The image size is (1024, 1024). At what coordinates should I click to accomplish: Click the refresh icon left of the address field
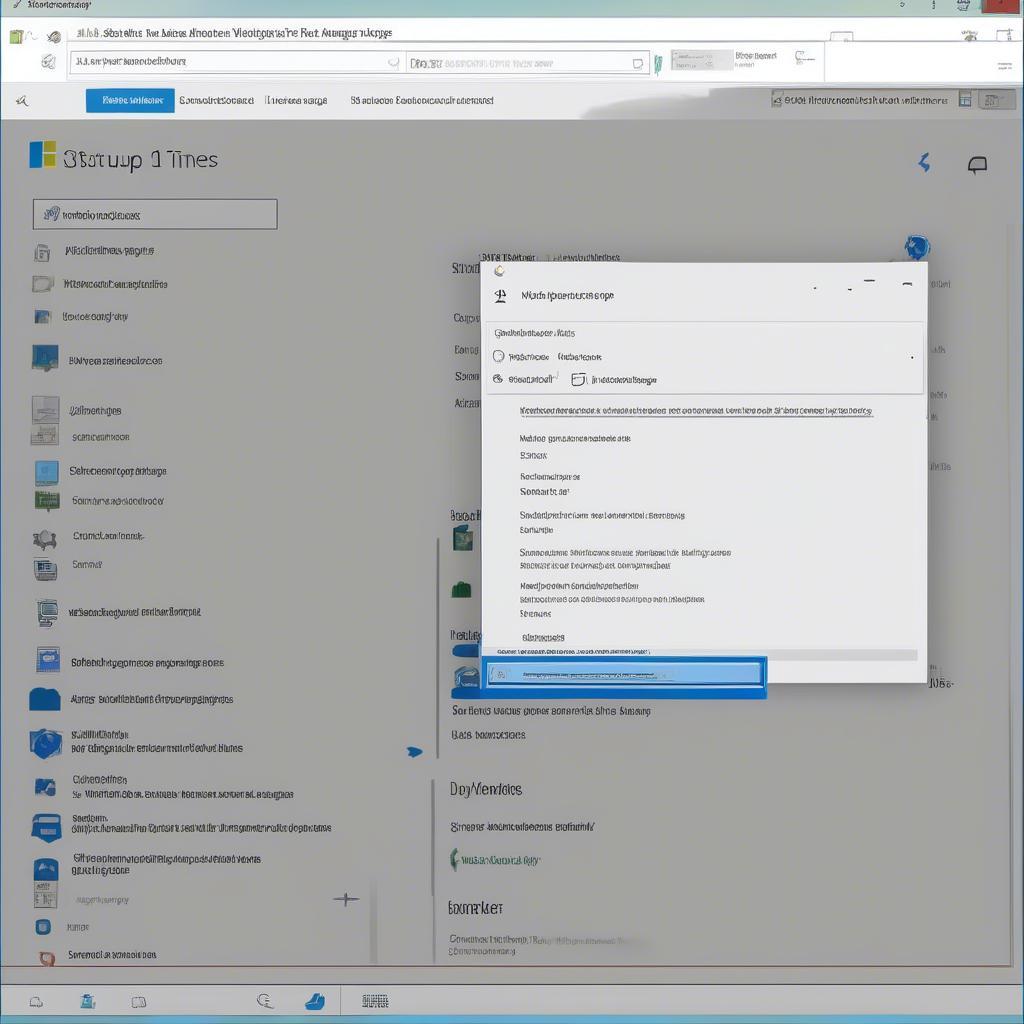point(48,62)
